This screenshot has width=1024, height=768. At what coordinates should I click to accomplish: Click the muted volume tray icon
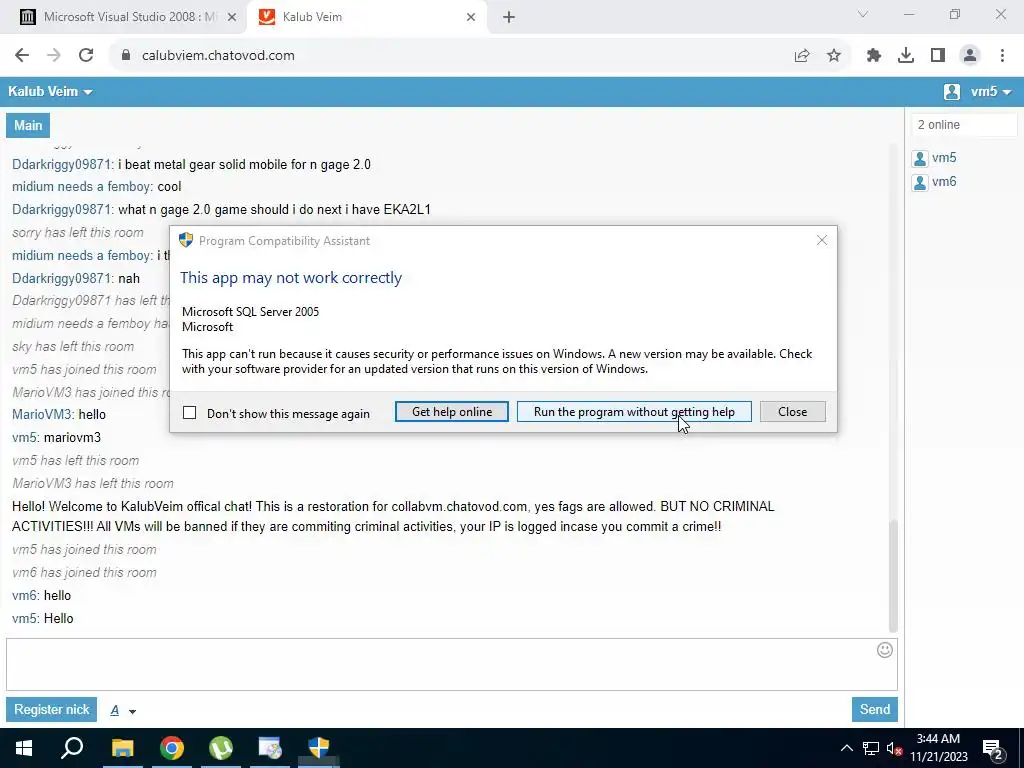click(x=894, y=748)
